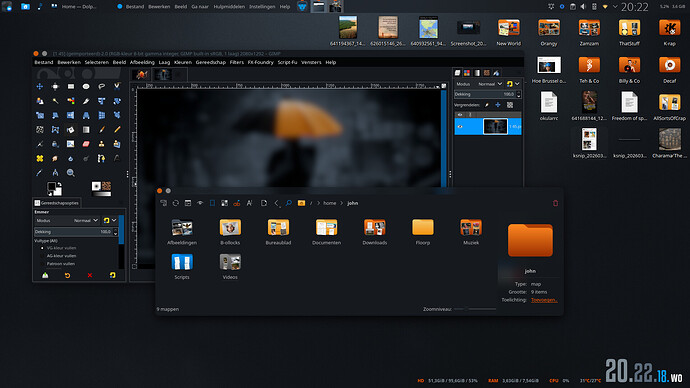Select the Eraser tool in GIMP toolbox
Image resolution: width=690 pixels, height=388 pixels.
pos(86,144)
